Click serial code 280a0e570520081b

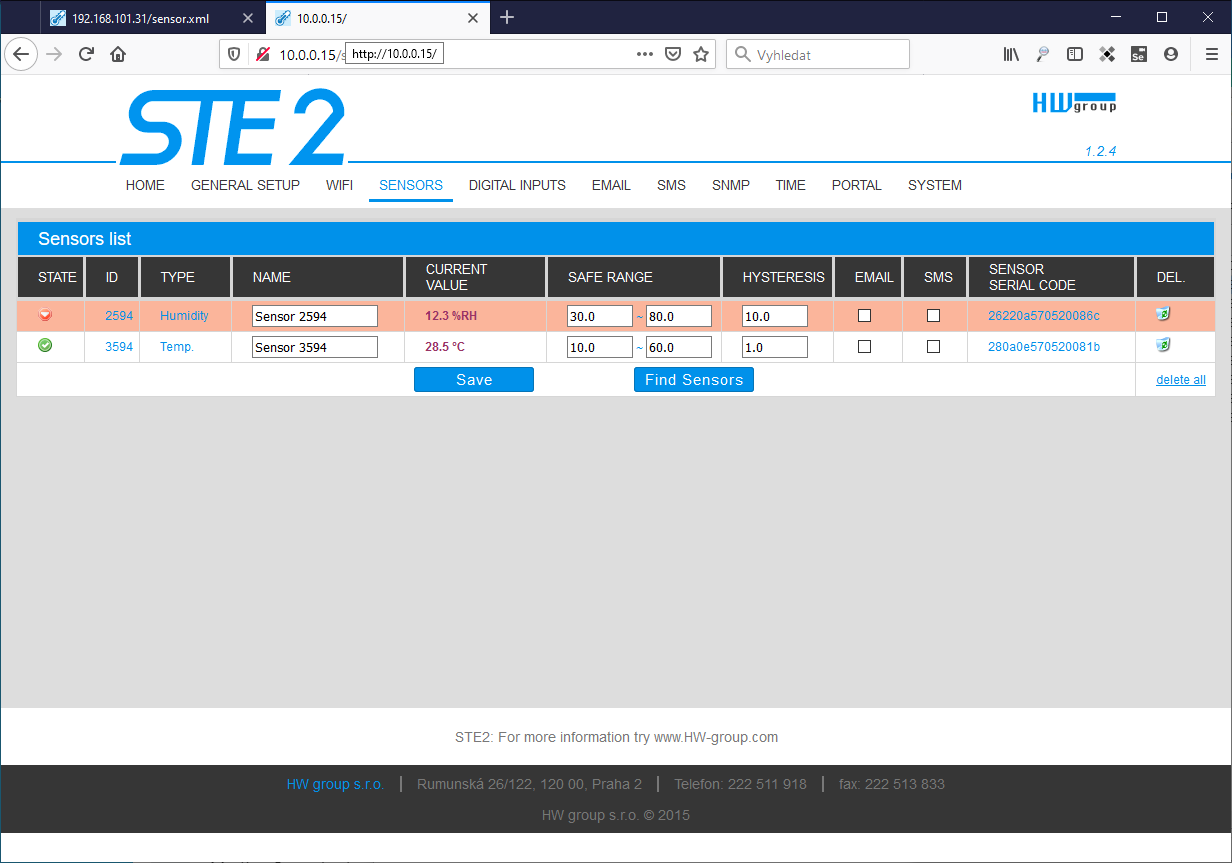click(1044, 347)
